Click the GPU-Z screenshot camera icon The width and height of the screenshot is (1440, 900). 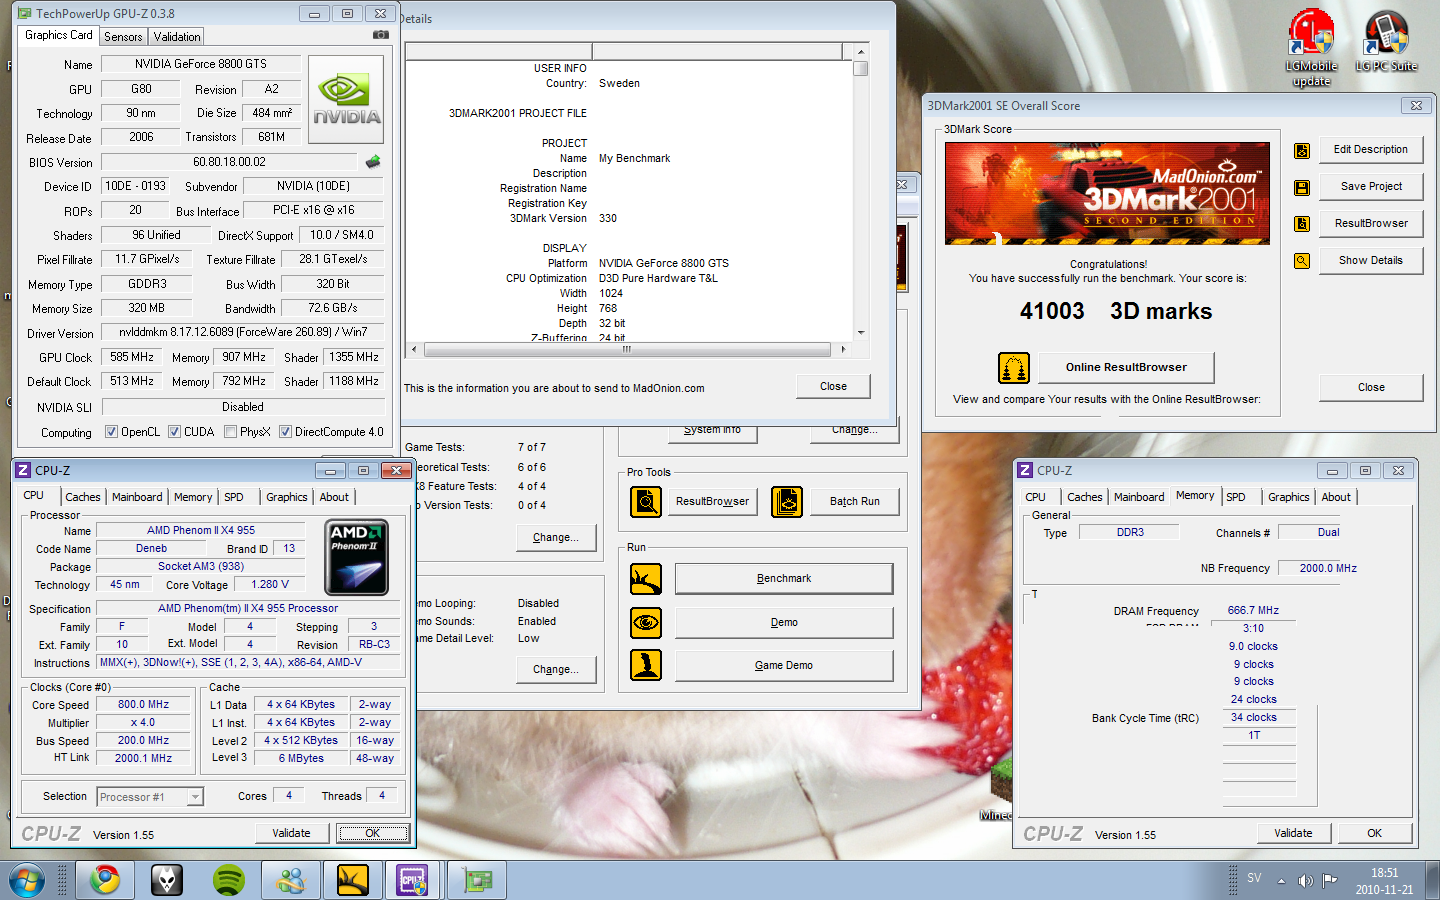(x=381, y=35)
